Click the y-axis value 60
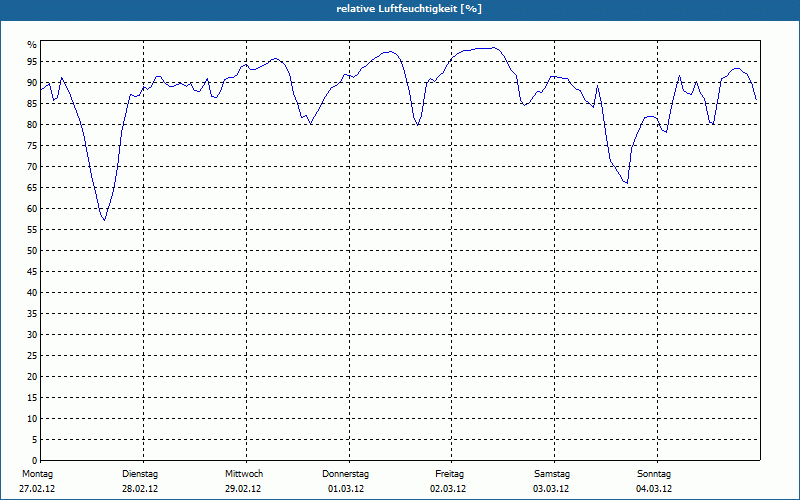This screenshot has width=800, height=500. [32, 209]
